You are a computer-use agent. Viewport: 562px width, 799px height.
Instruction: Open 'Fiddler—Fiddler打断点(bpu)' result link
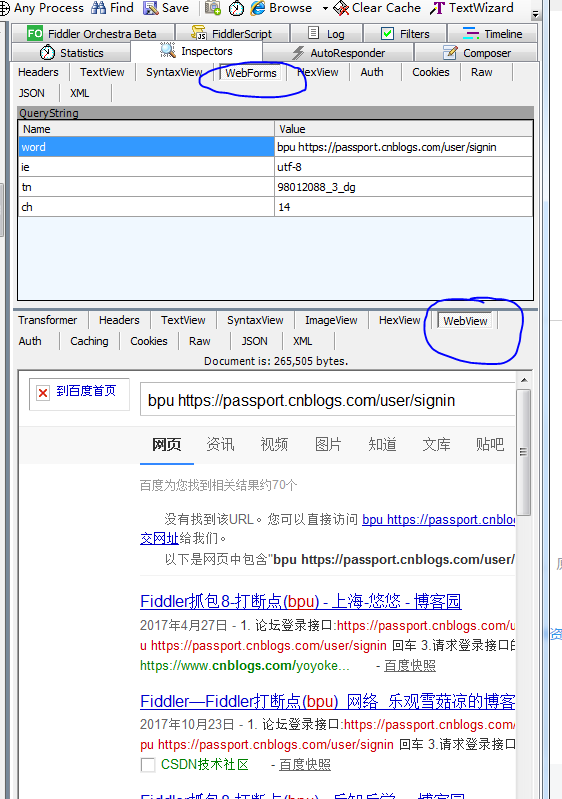click(x=328, y=702)
